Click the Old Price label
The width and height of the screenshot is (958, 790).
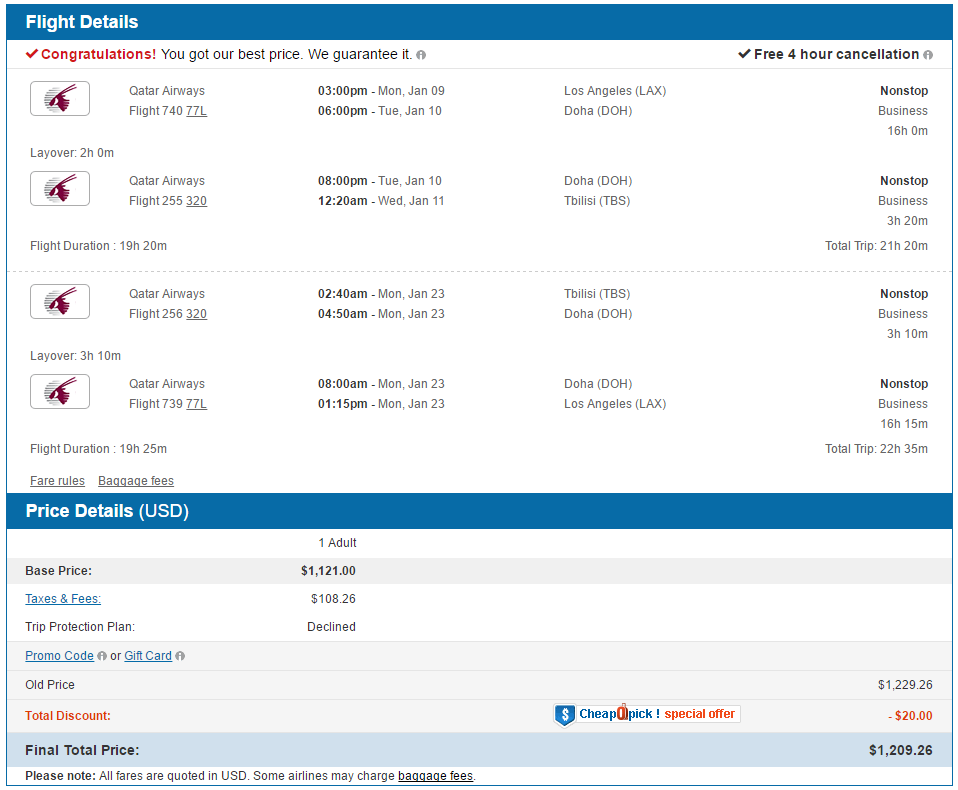(50, 685)
